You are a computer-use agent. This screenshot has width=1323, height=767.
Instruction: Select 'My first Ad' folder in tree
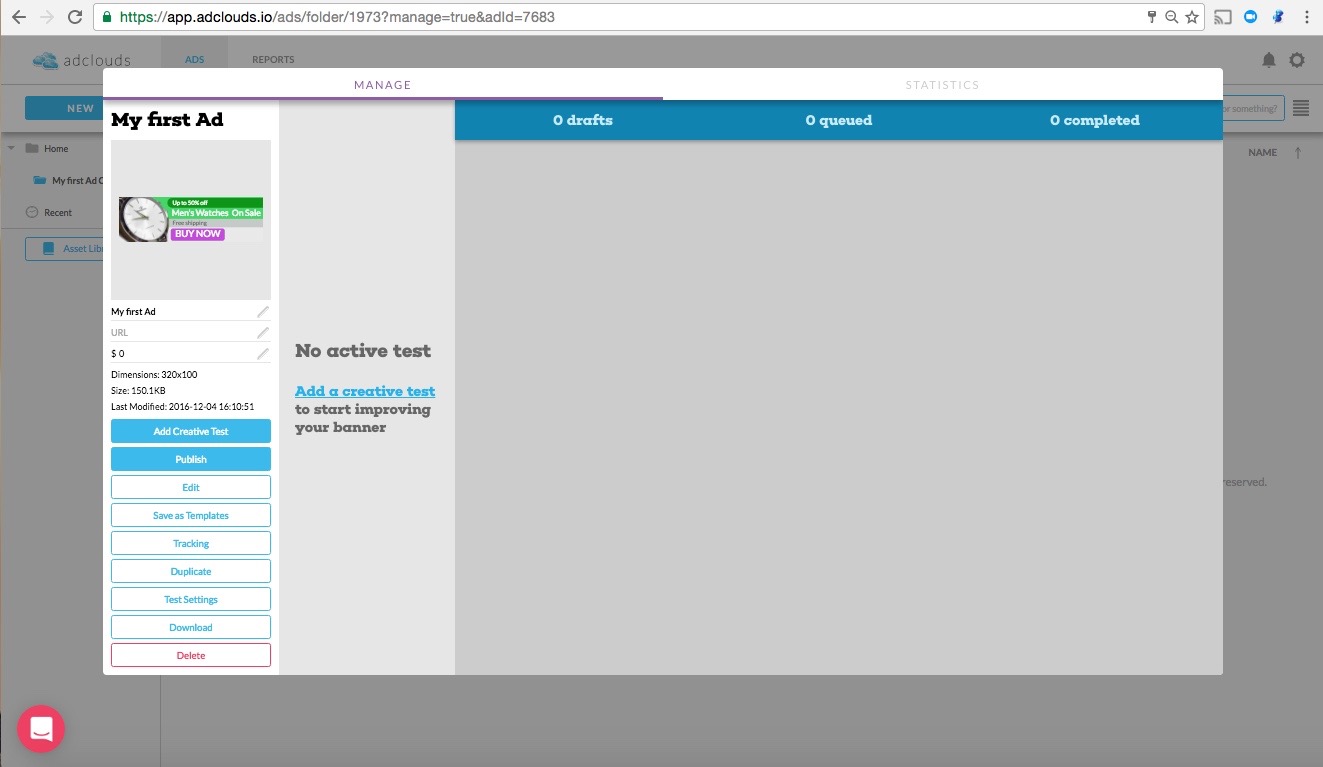point(68,181)
